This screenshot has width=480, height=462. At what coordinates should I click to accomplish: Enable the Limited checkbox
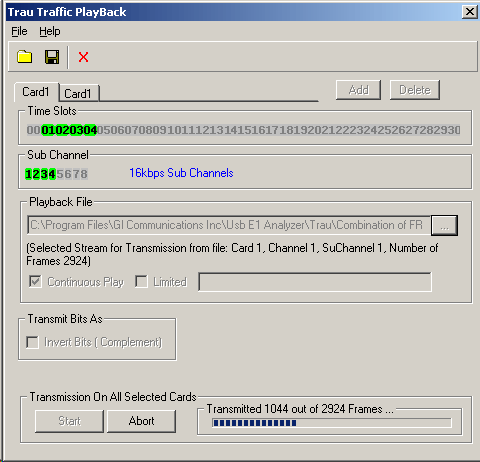[142, 282]
